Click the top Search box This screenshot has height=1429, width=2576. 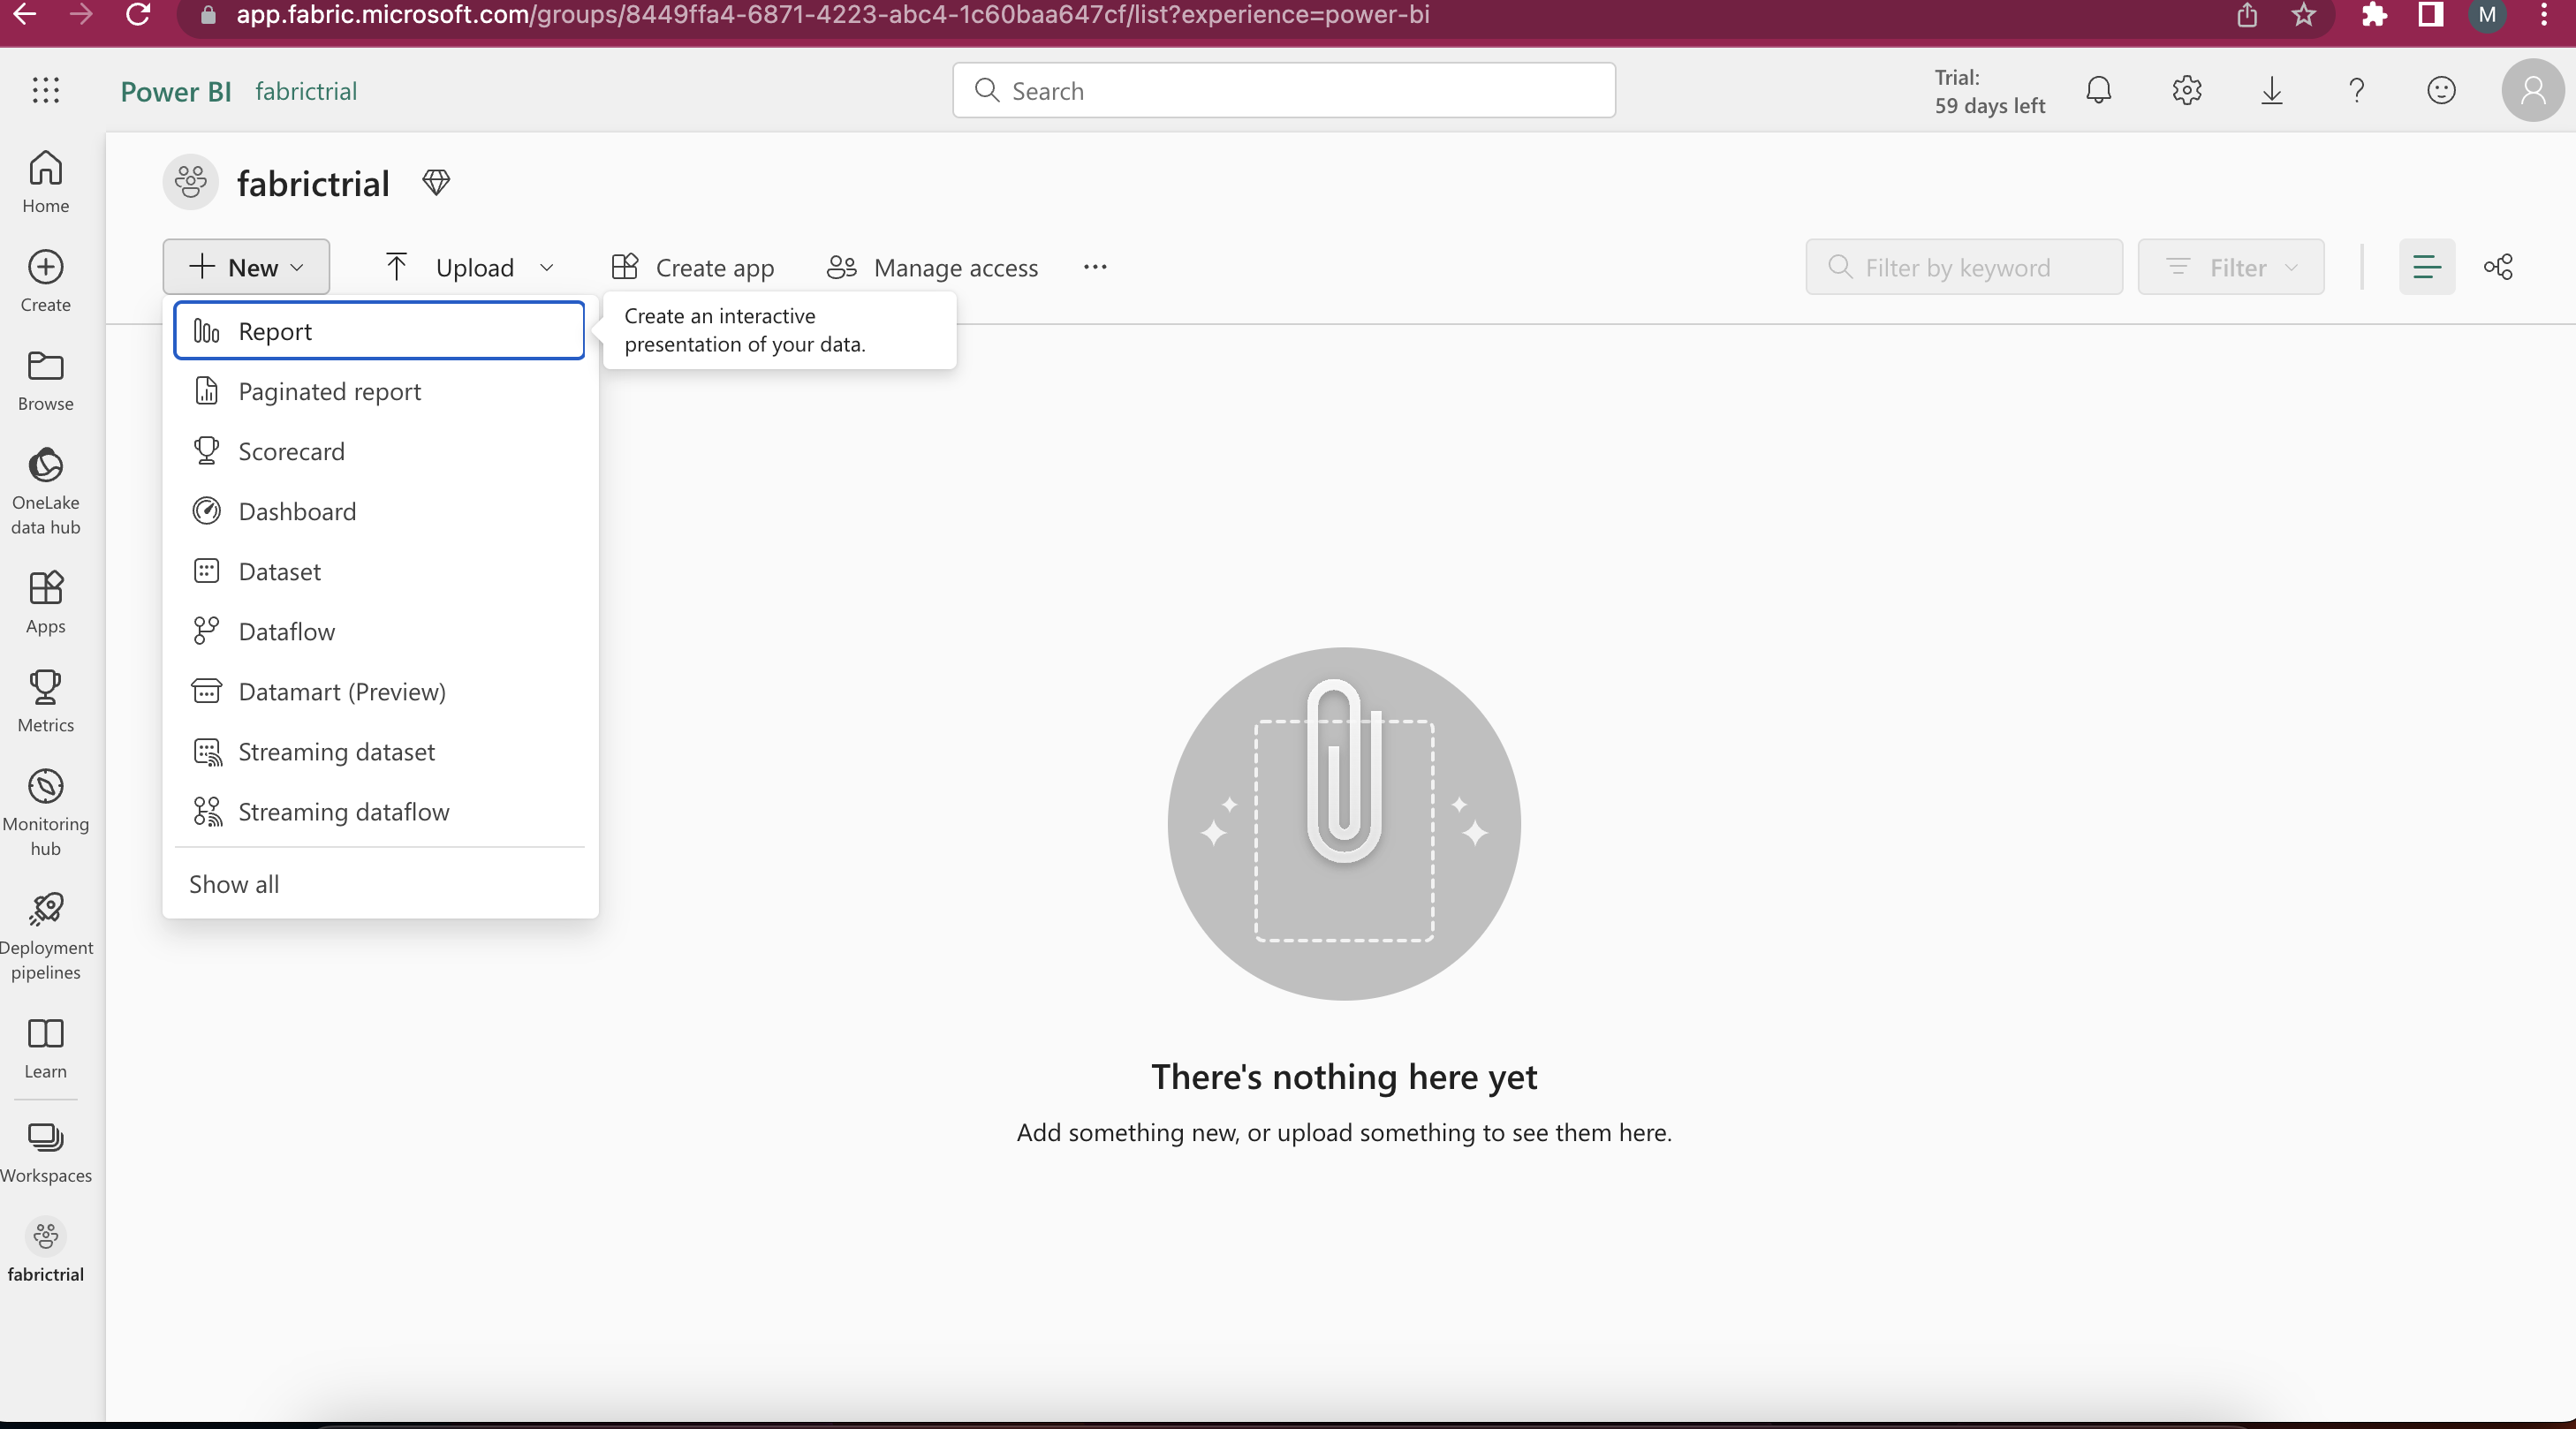(1284, 91)
